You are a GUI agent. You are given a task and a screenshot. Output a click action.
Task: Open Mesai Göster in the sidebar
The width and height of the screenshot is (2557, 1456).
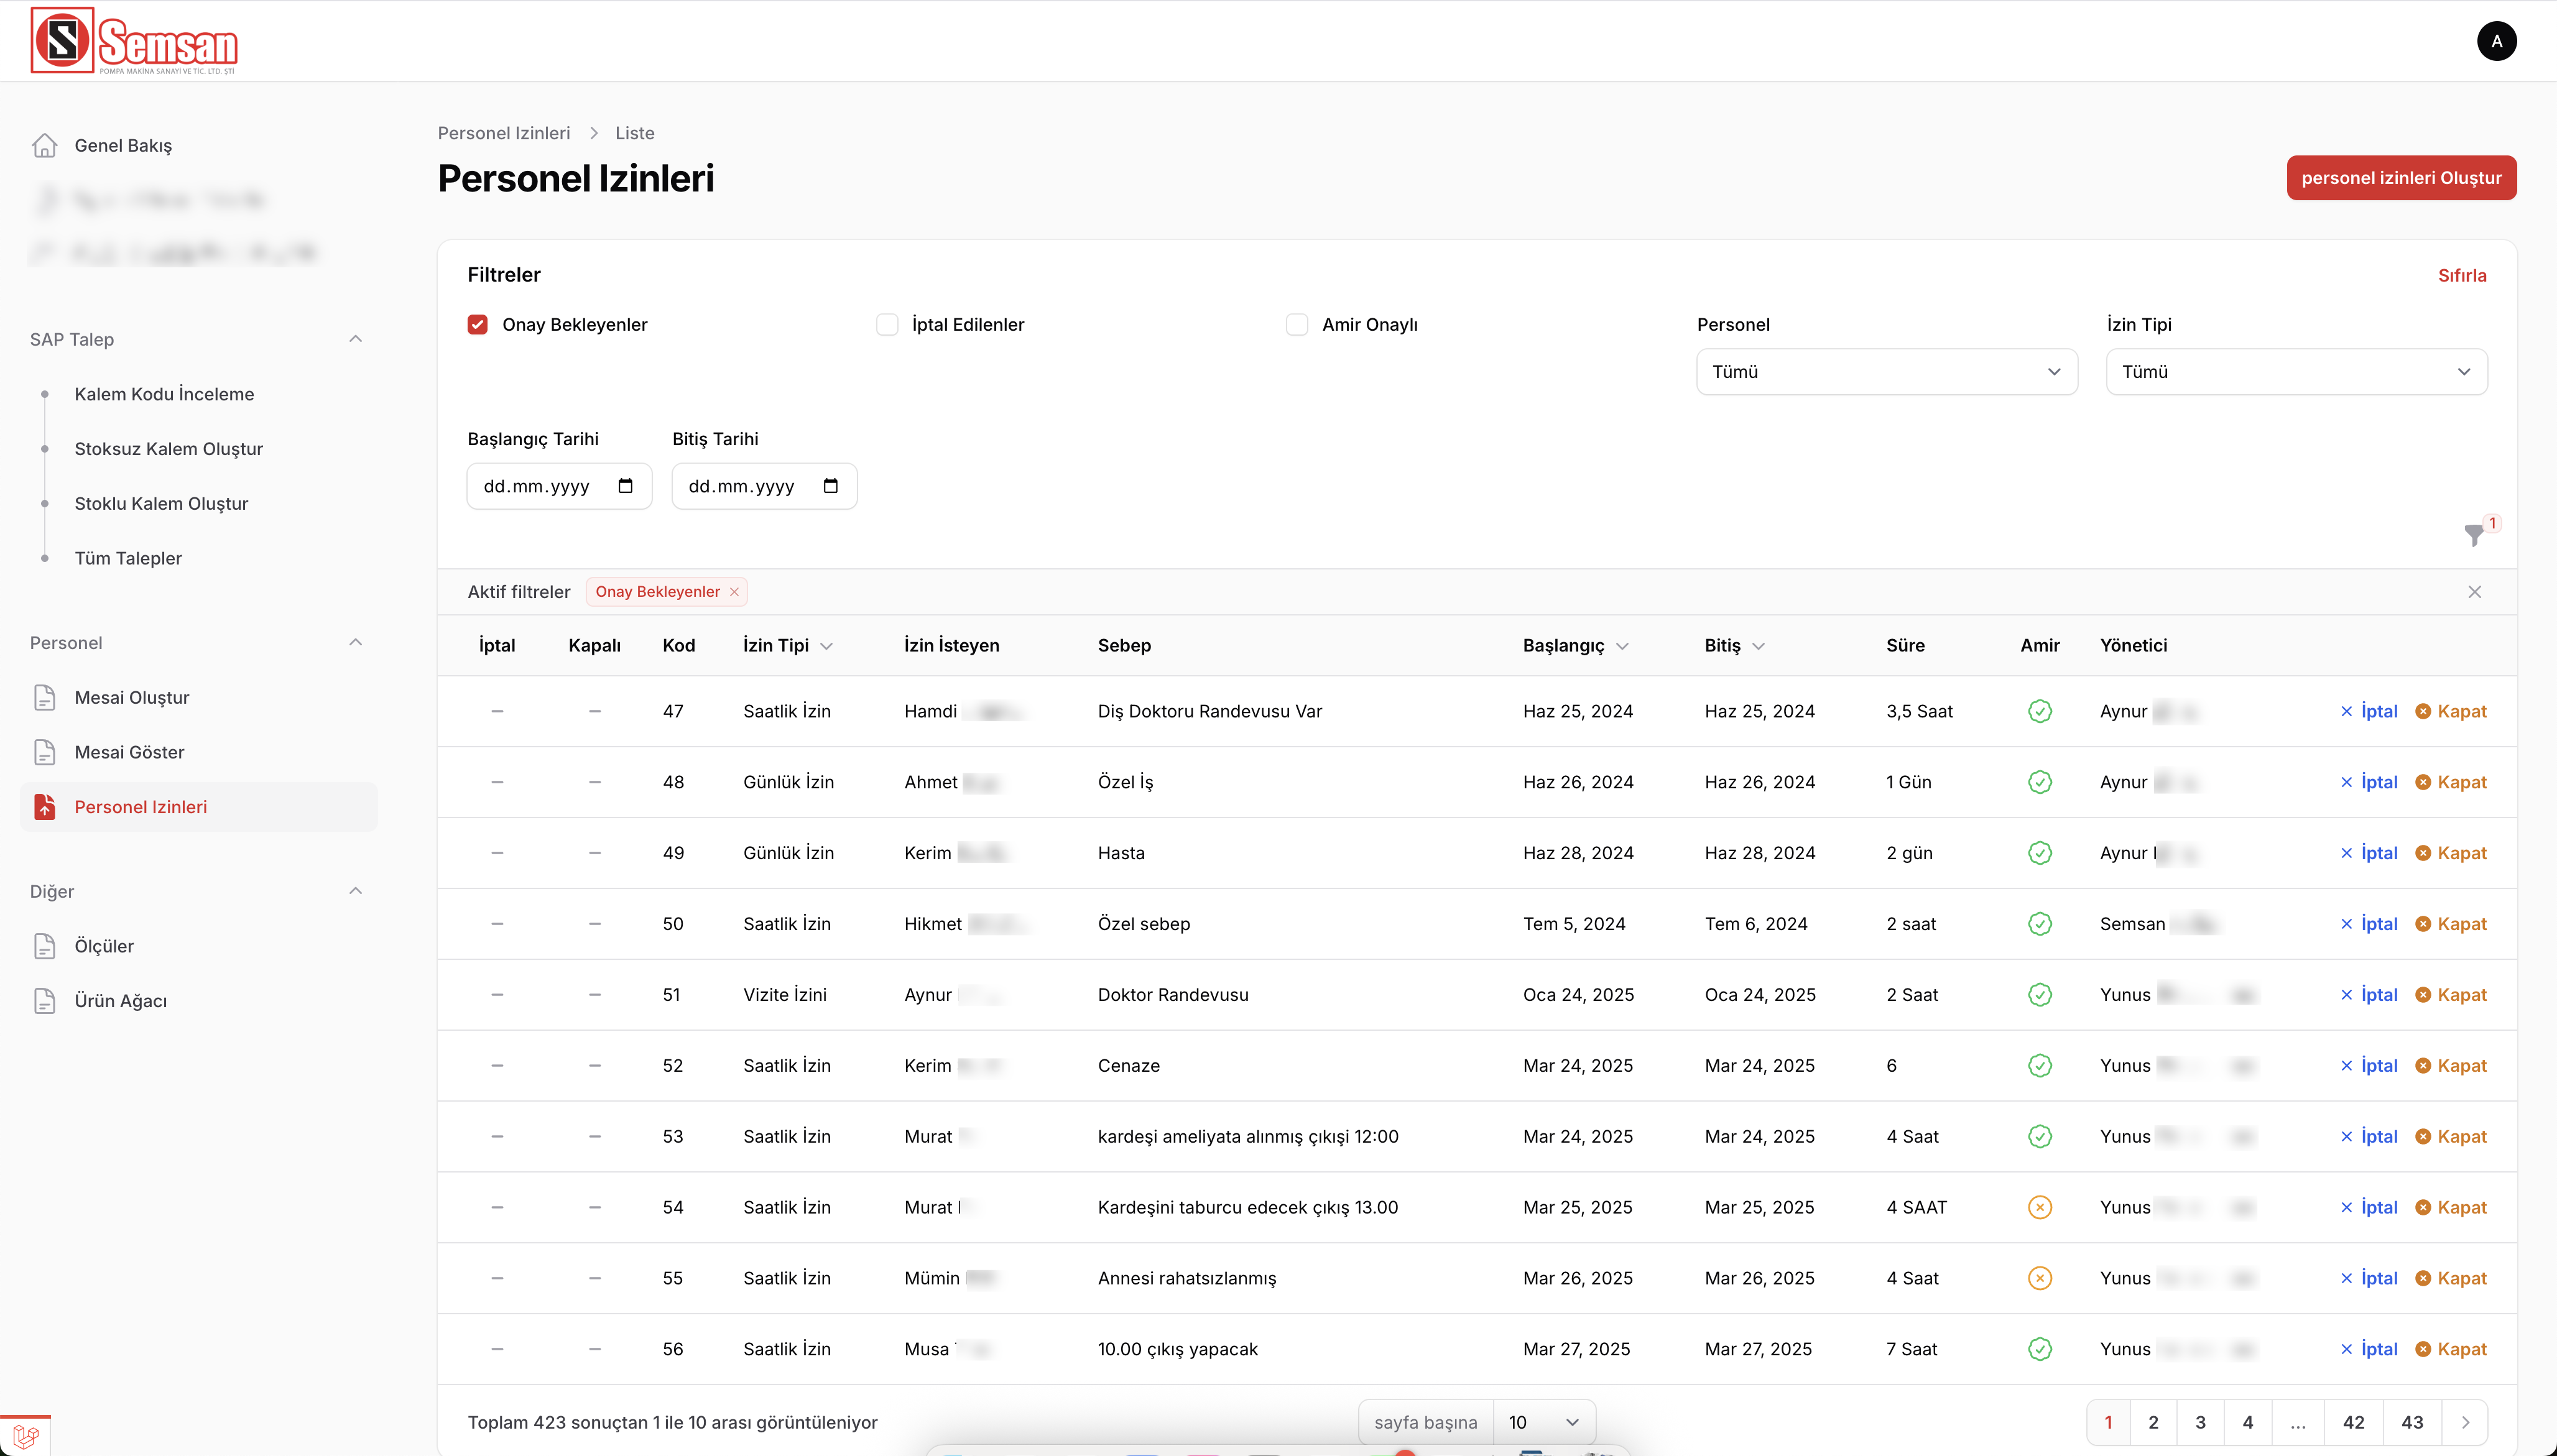(129, 752)
